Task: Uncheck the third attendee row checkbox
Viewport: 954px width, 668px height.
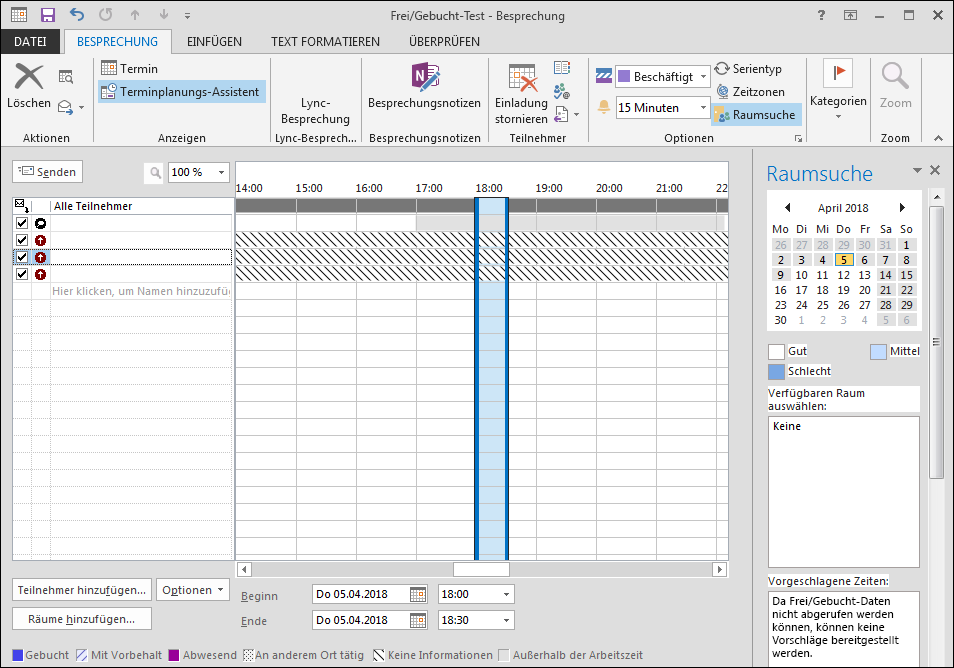Action: pyautogui.click(x=22, y=257)
